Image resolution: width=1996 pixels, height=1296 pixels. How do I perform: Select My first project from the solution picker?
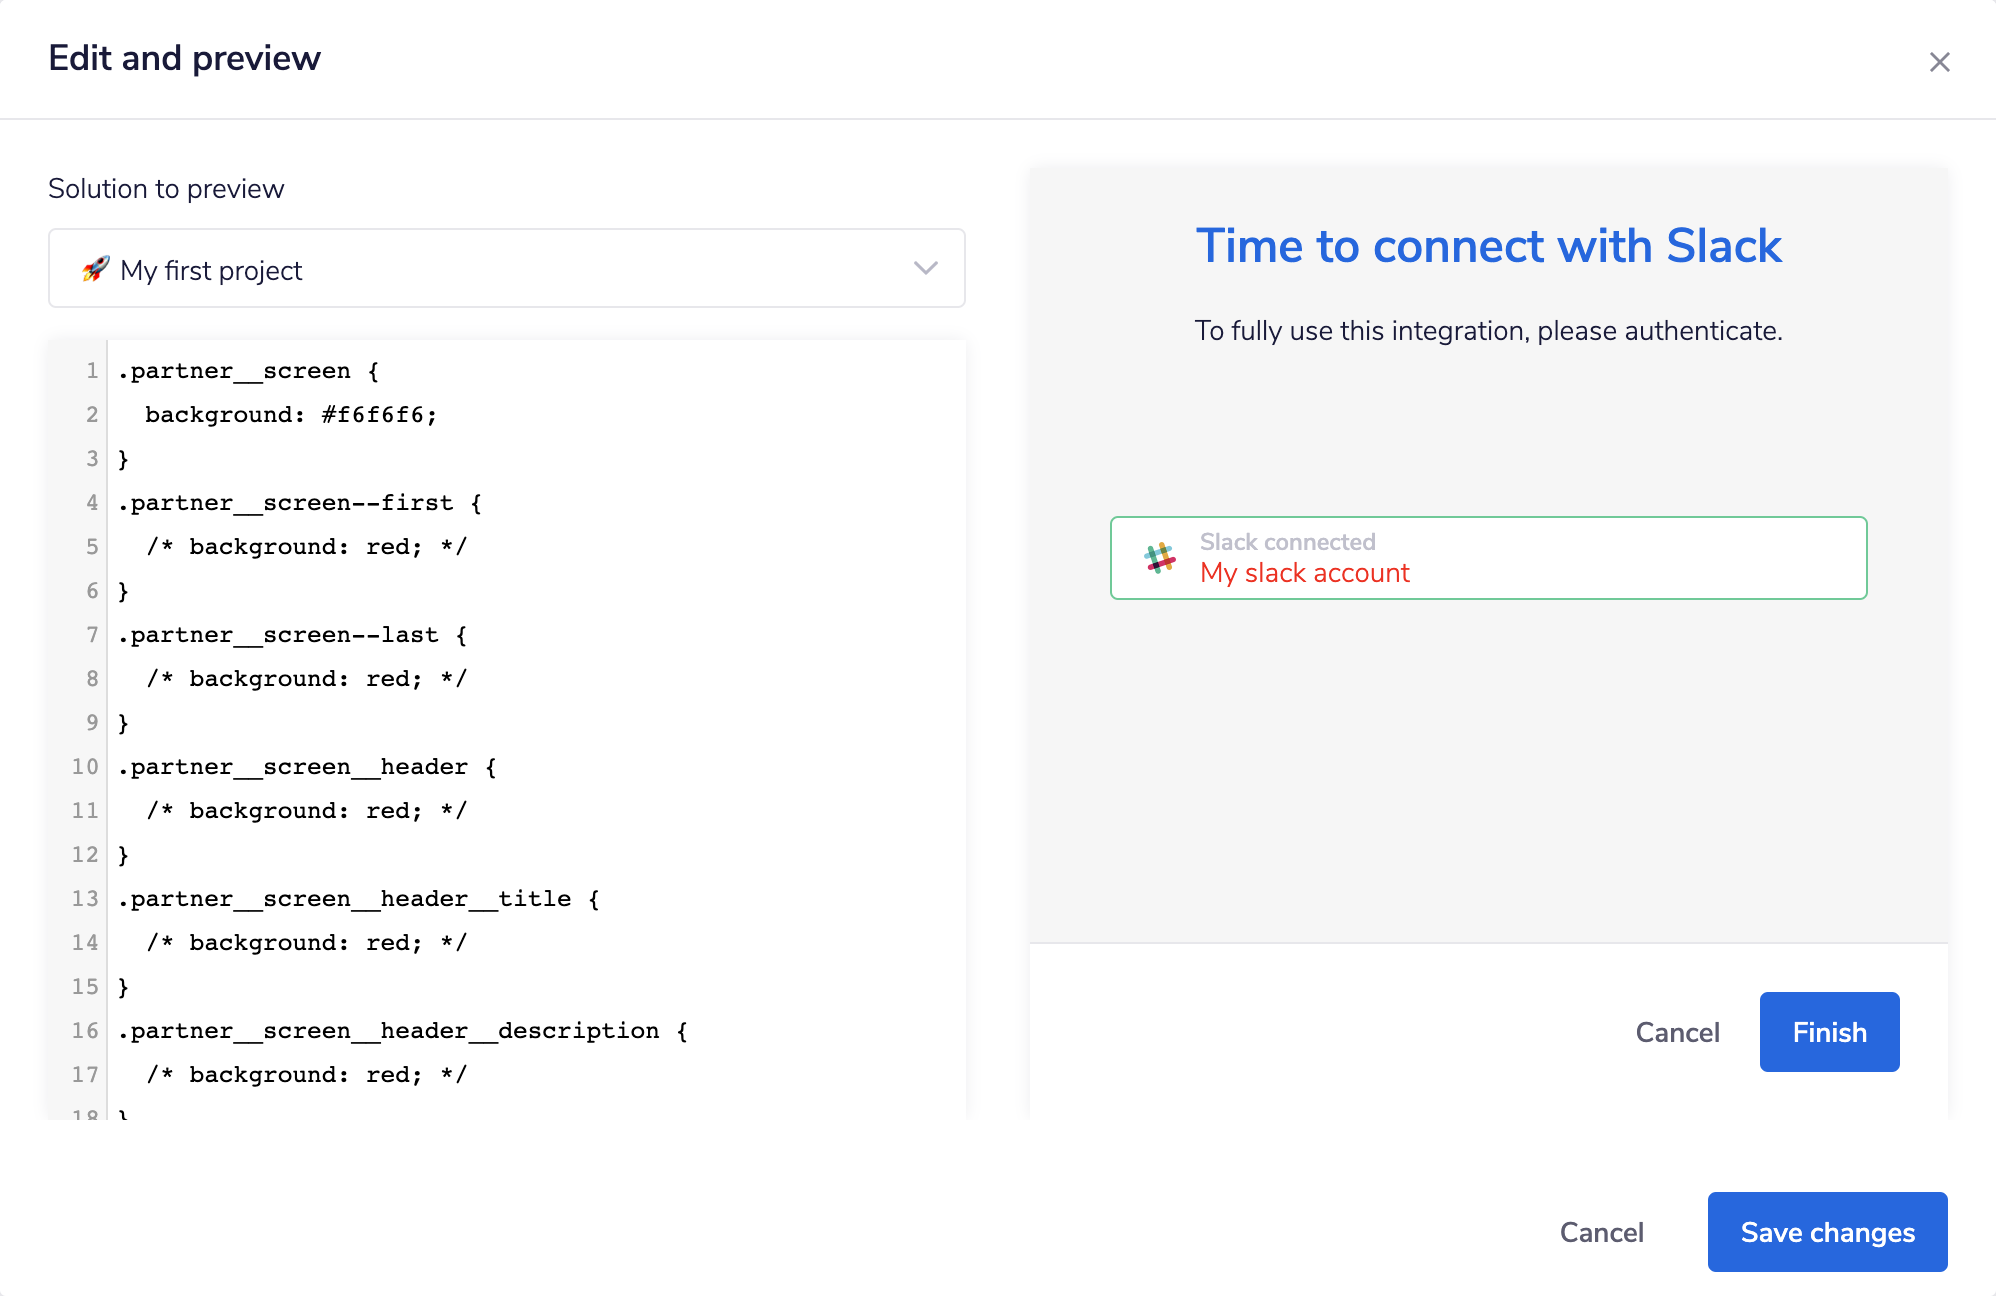coord(210,269)
